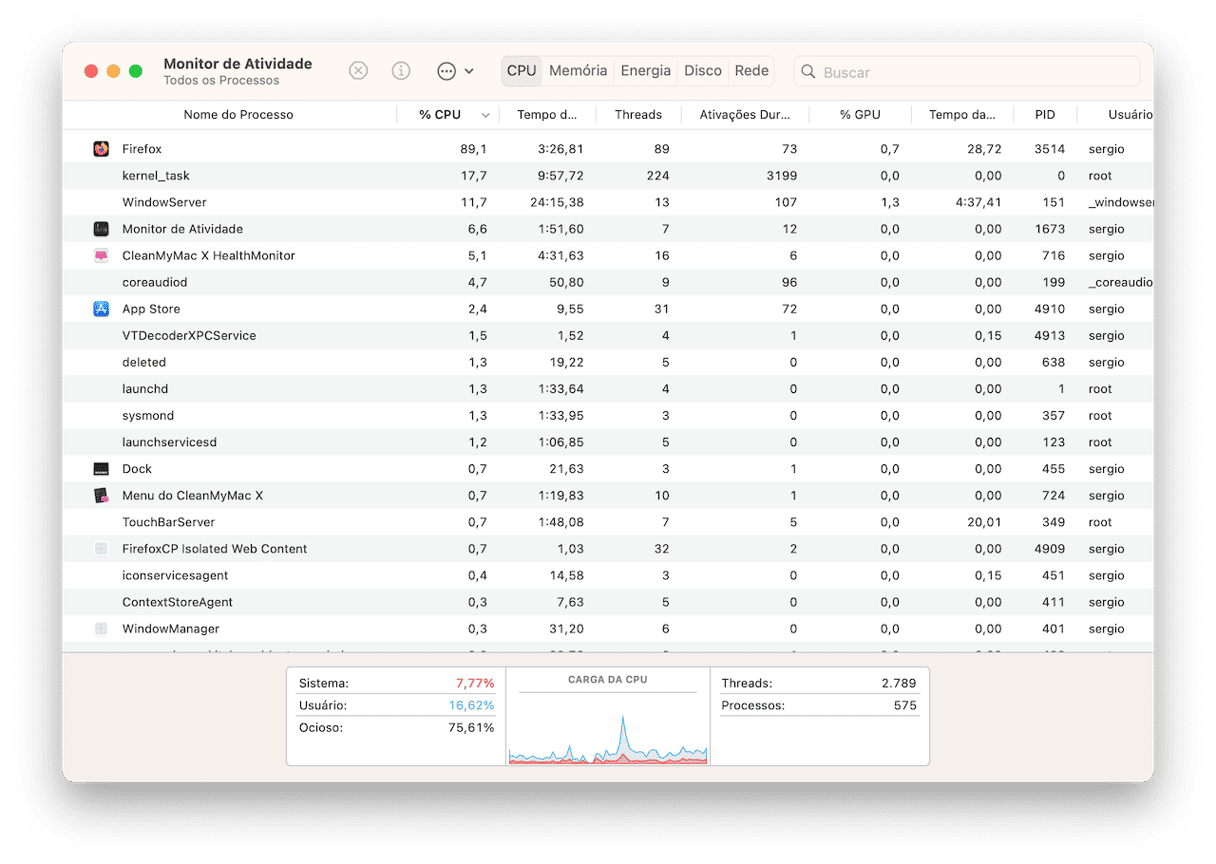Sort by % CPU column header
The height and width of the screenshot is (864, 1216).
(440, 115)
